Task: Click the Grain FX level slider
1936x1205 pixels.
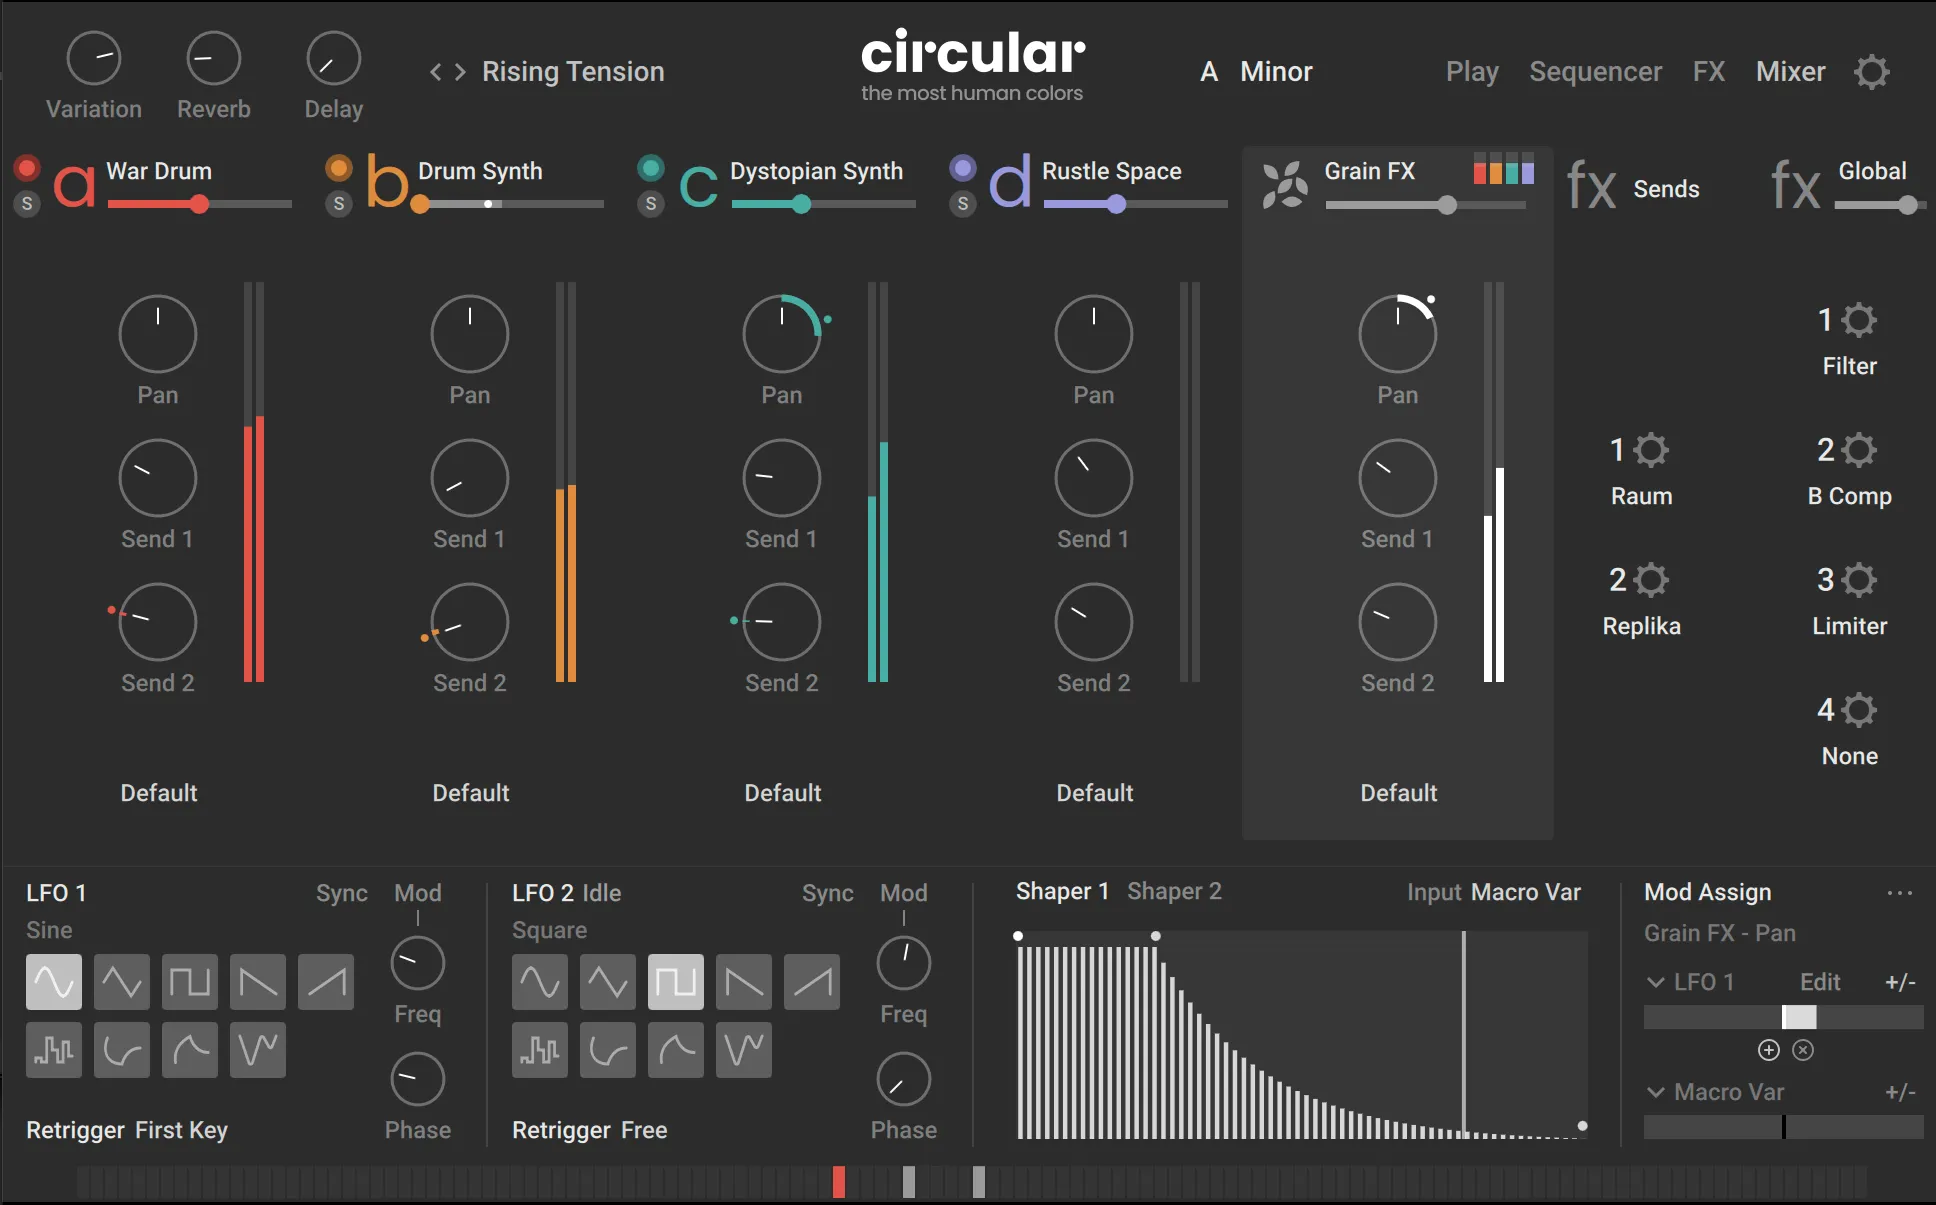Action: (x=1447, y=206)
